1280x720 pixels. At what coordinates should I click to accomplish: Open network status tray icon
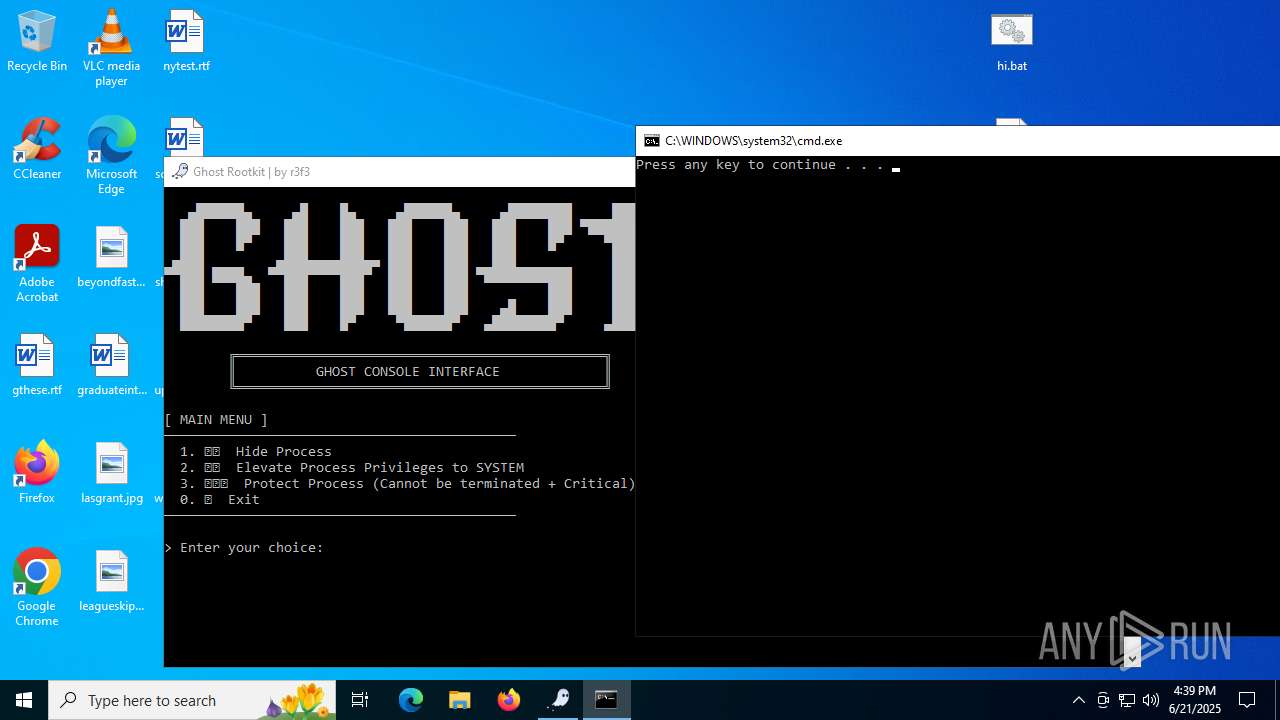[1127, 700]
